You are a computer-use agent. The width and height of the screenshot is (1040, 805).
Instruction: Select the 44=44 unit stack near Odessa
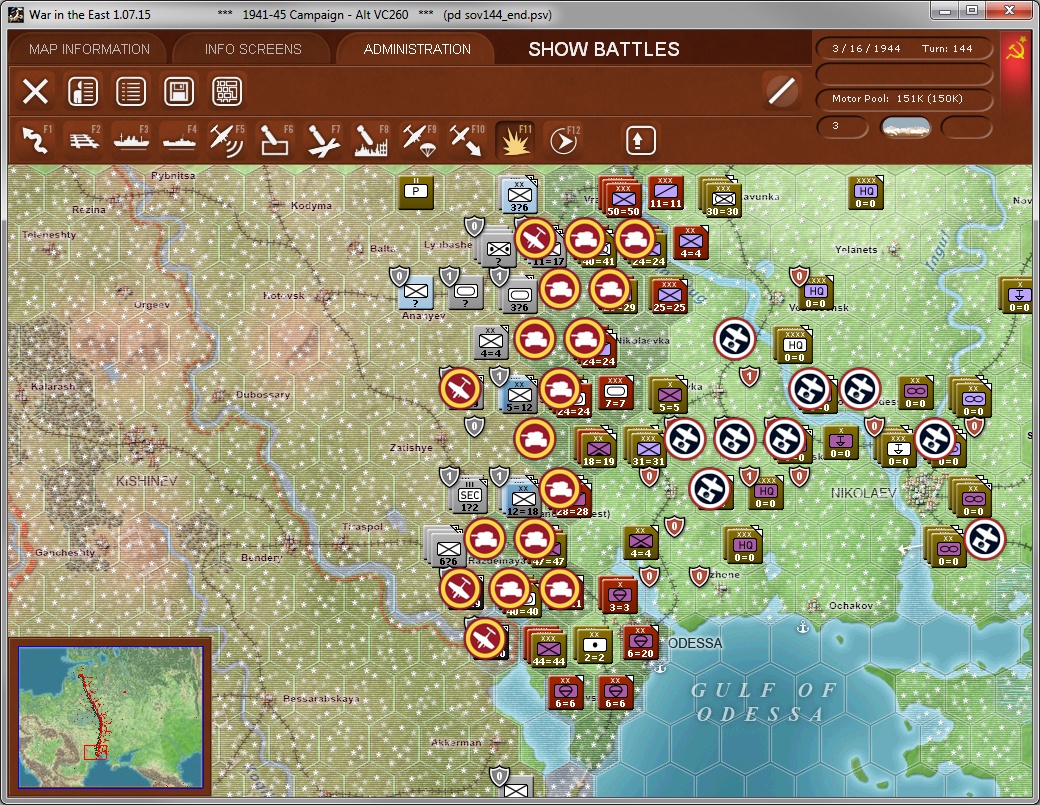[547, 647]
